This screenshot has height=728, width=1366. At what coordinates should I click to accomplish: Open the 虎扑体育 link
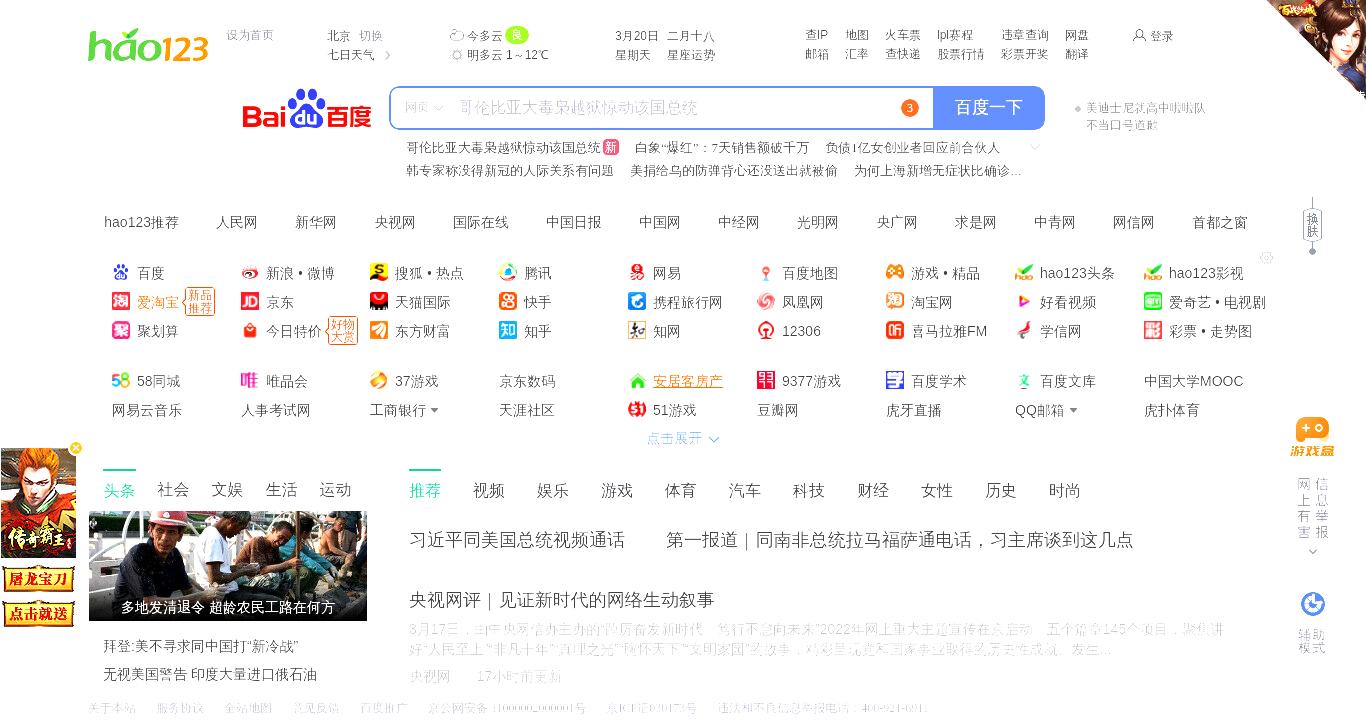click(1172, 410)
